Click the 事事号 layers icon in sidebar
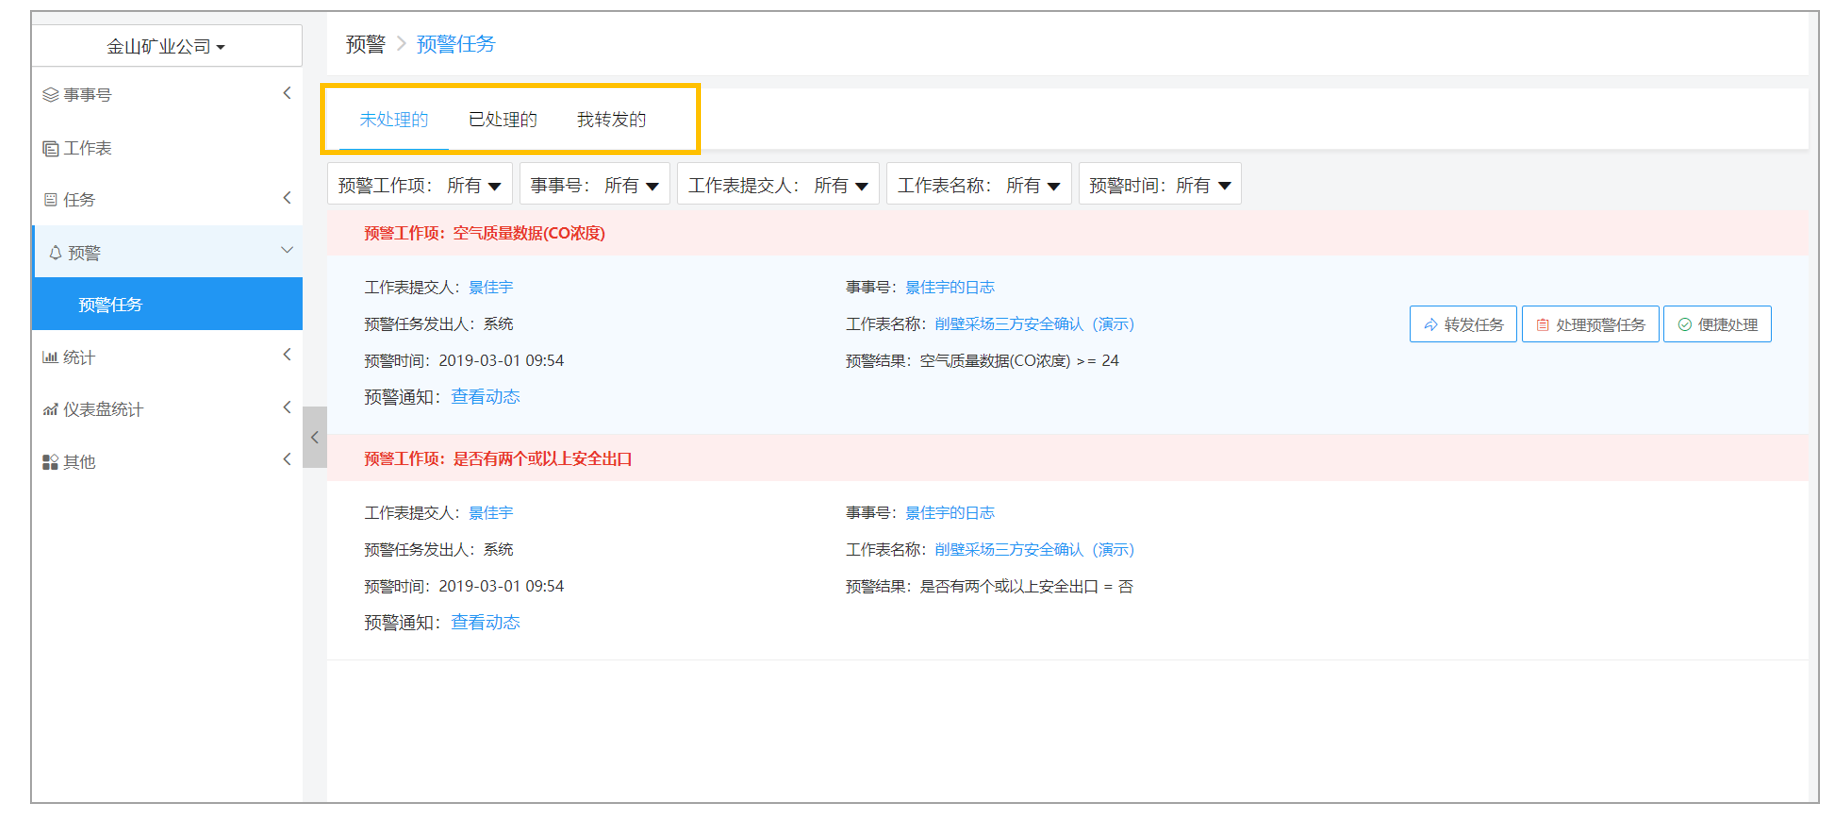The image size is (1832, 822). pos(50,95)
